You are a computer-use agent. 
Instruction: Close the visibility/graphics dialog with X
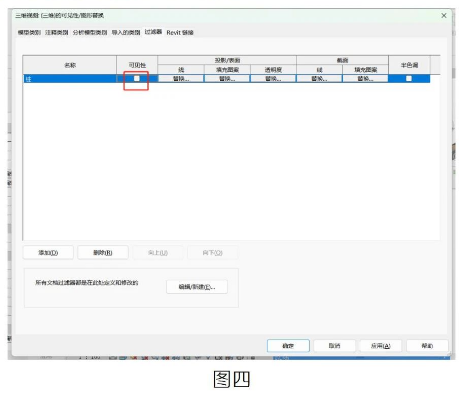coord(444,15)
